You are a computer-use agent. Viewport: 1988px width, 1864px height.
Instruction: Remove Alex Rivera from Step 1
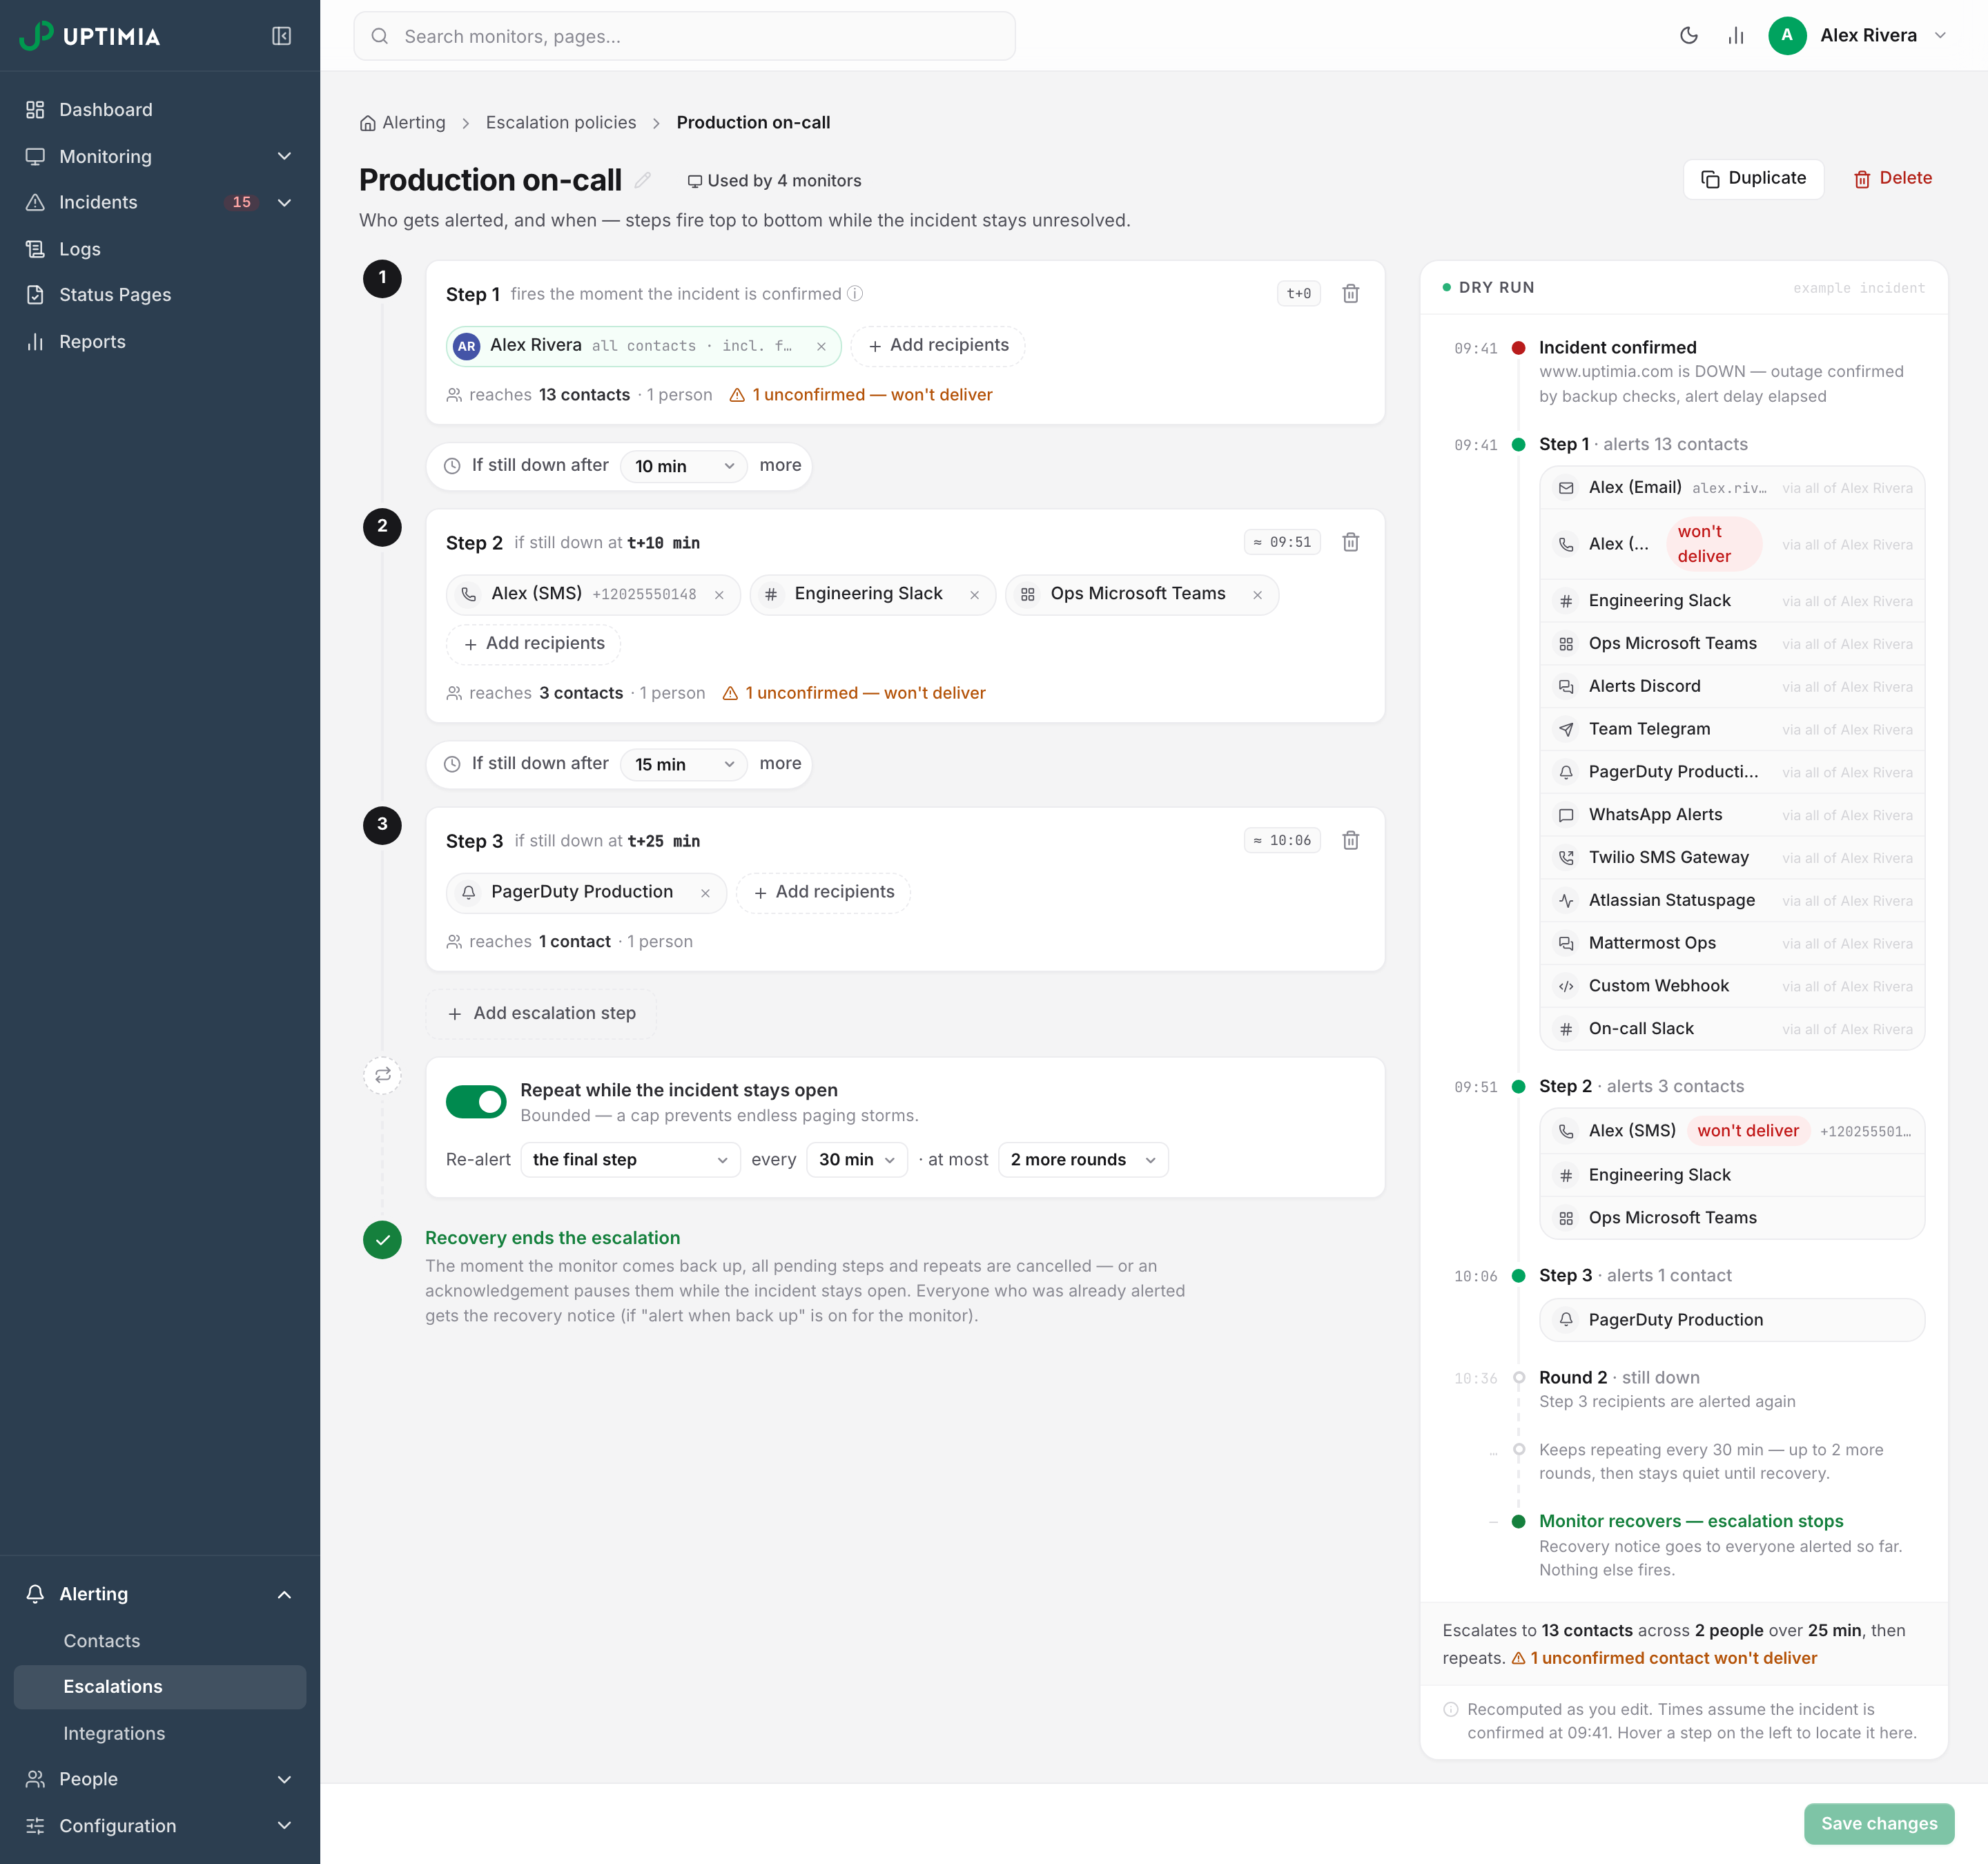click(821, 346)
